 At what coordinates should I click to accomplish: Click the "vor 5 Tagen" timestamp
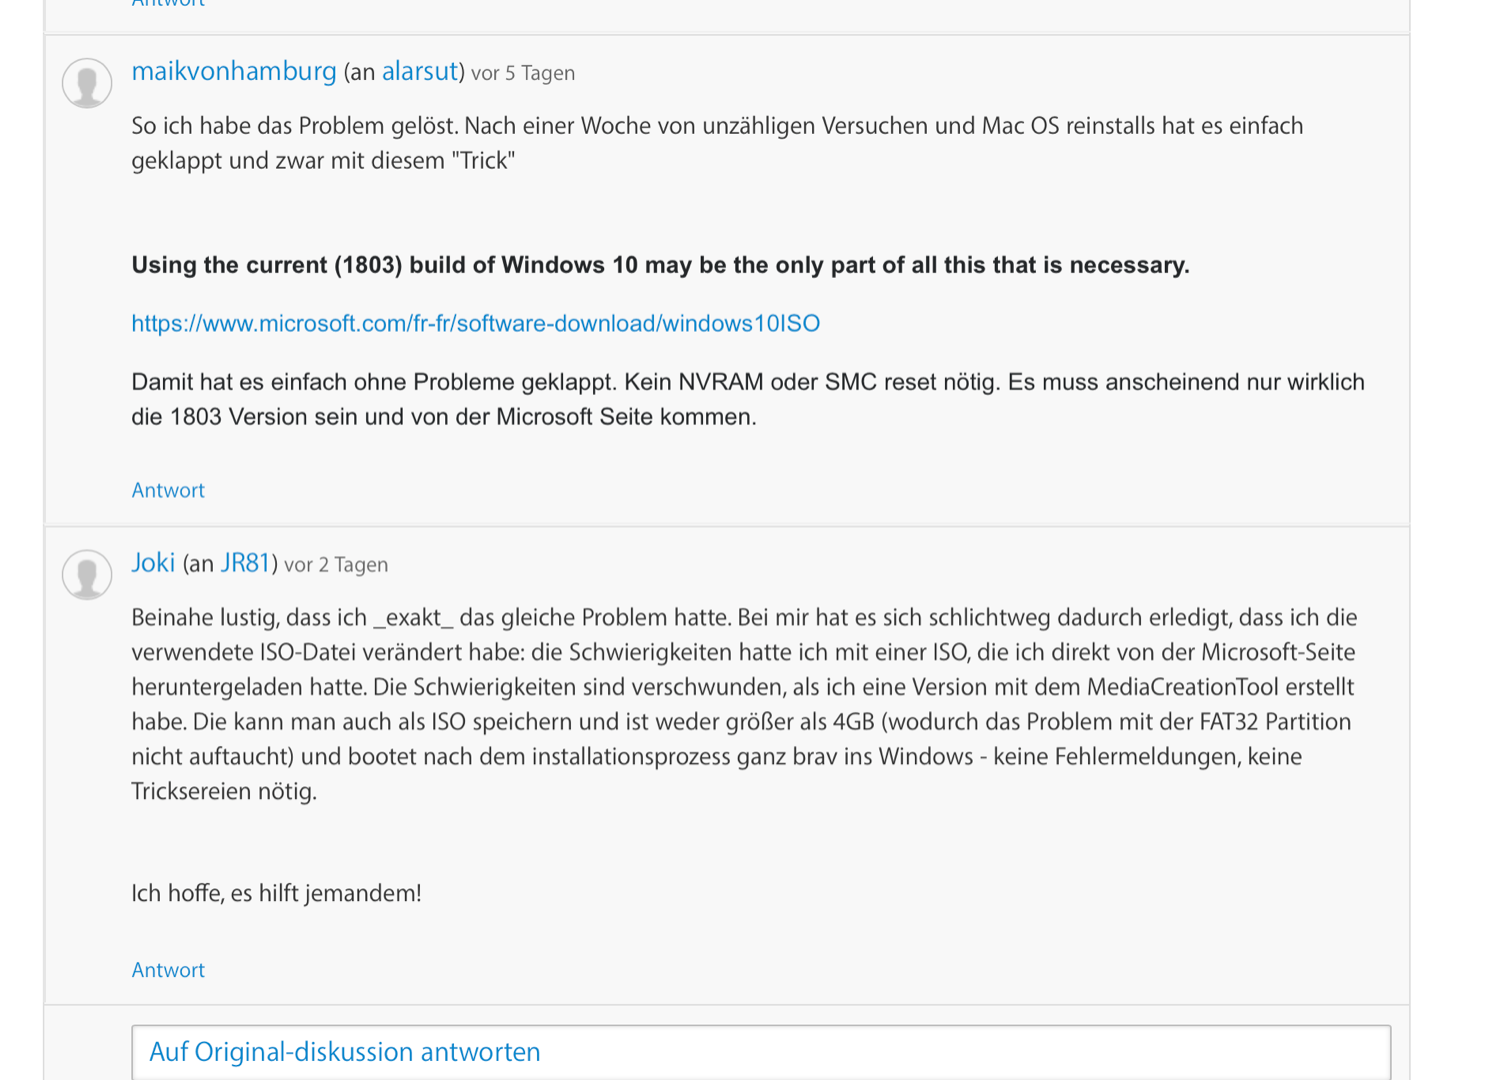tap(523, 74)
